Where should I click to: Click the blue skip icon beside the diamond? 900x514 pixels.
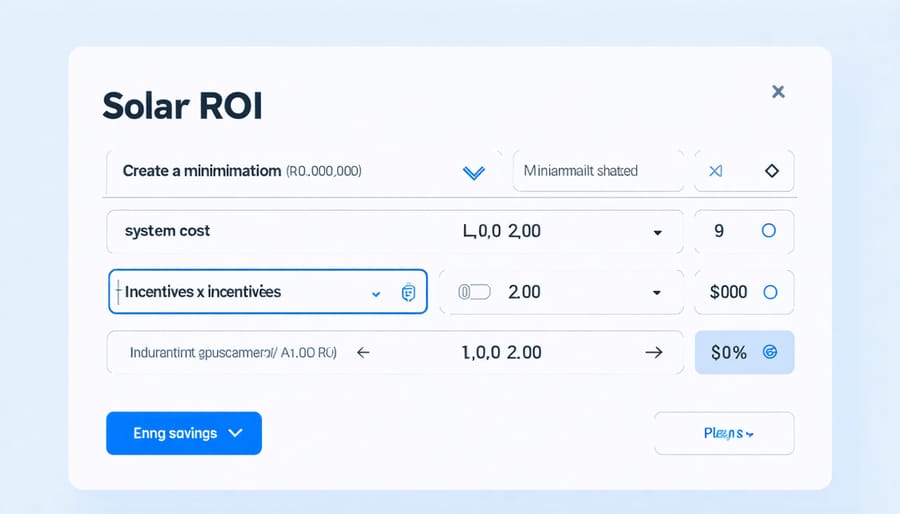click(715, 171)
